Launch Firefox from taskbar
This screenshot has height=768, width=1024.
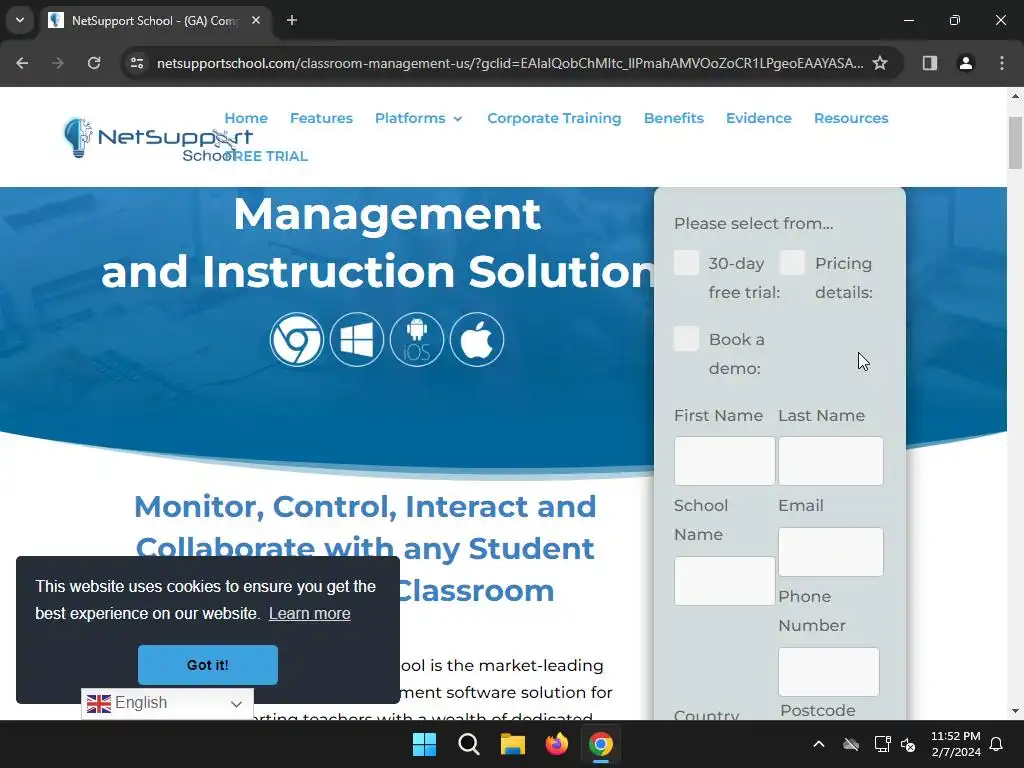point(556,744)
